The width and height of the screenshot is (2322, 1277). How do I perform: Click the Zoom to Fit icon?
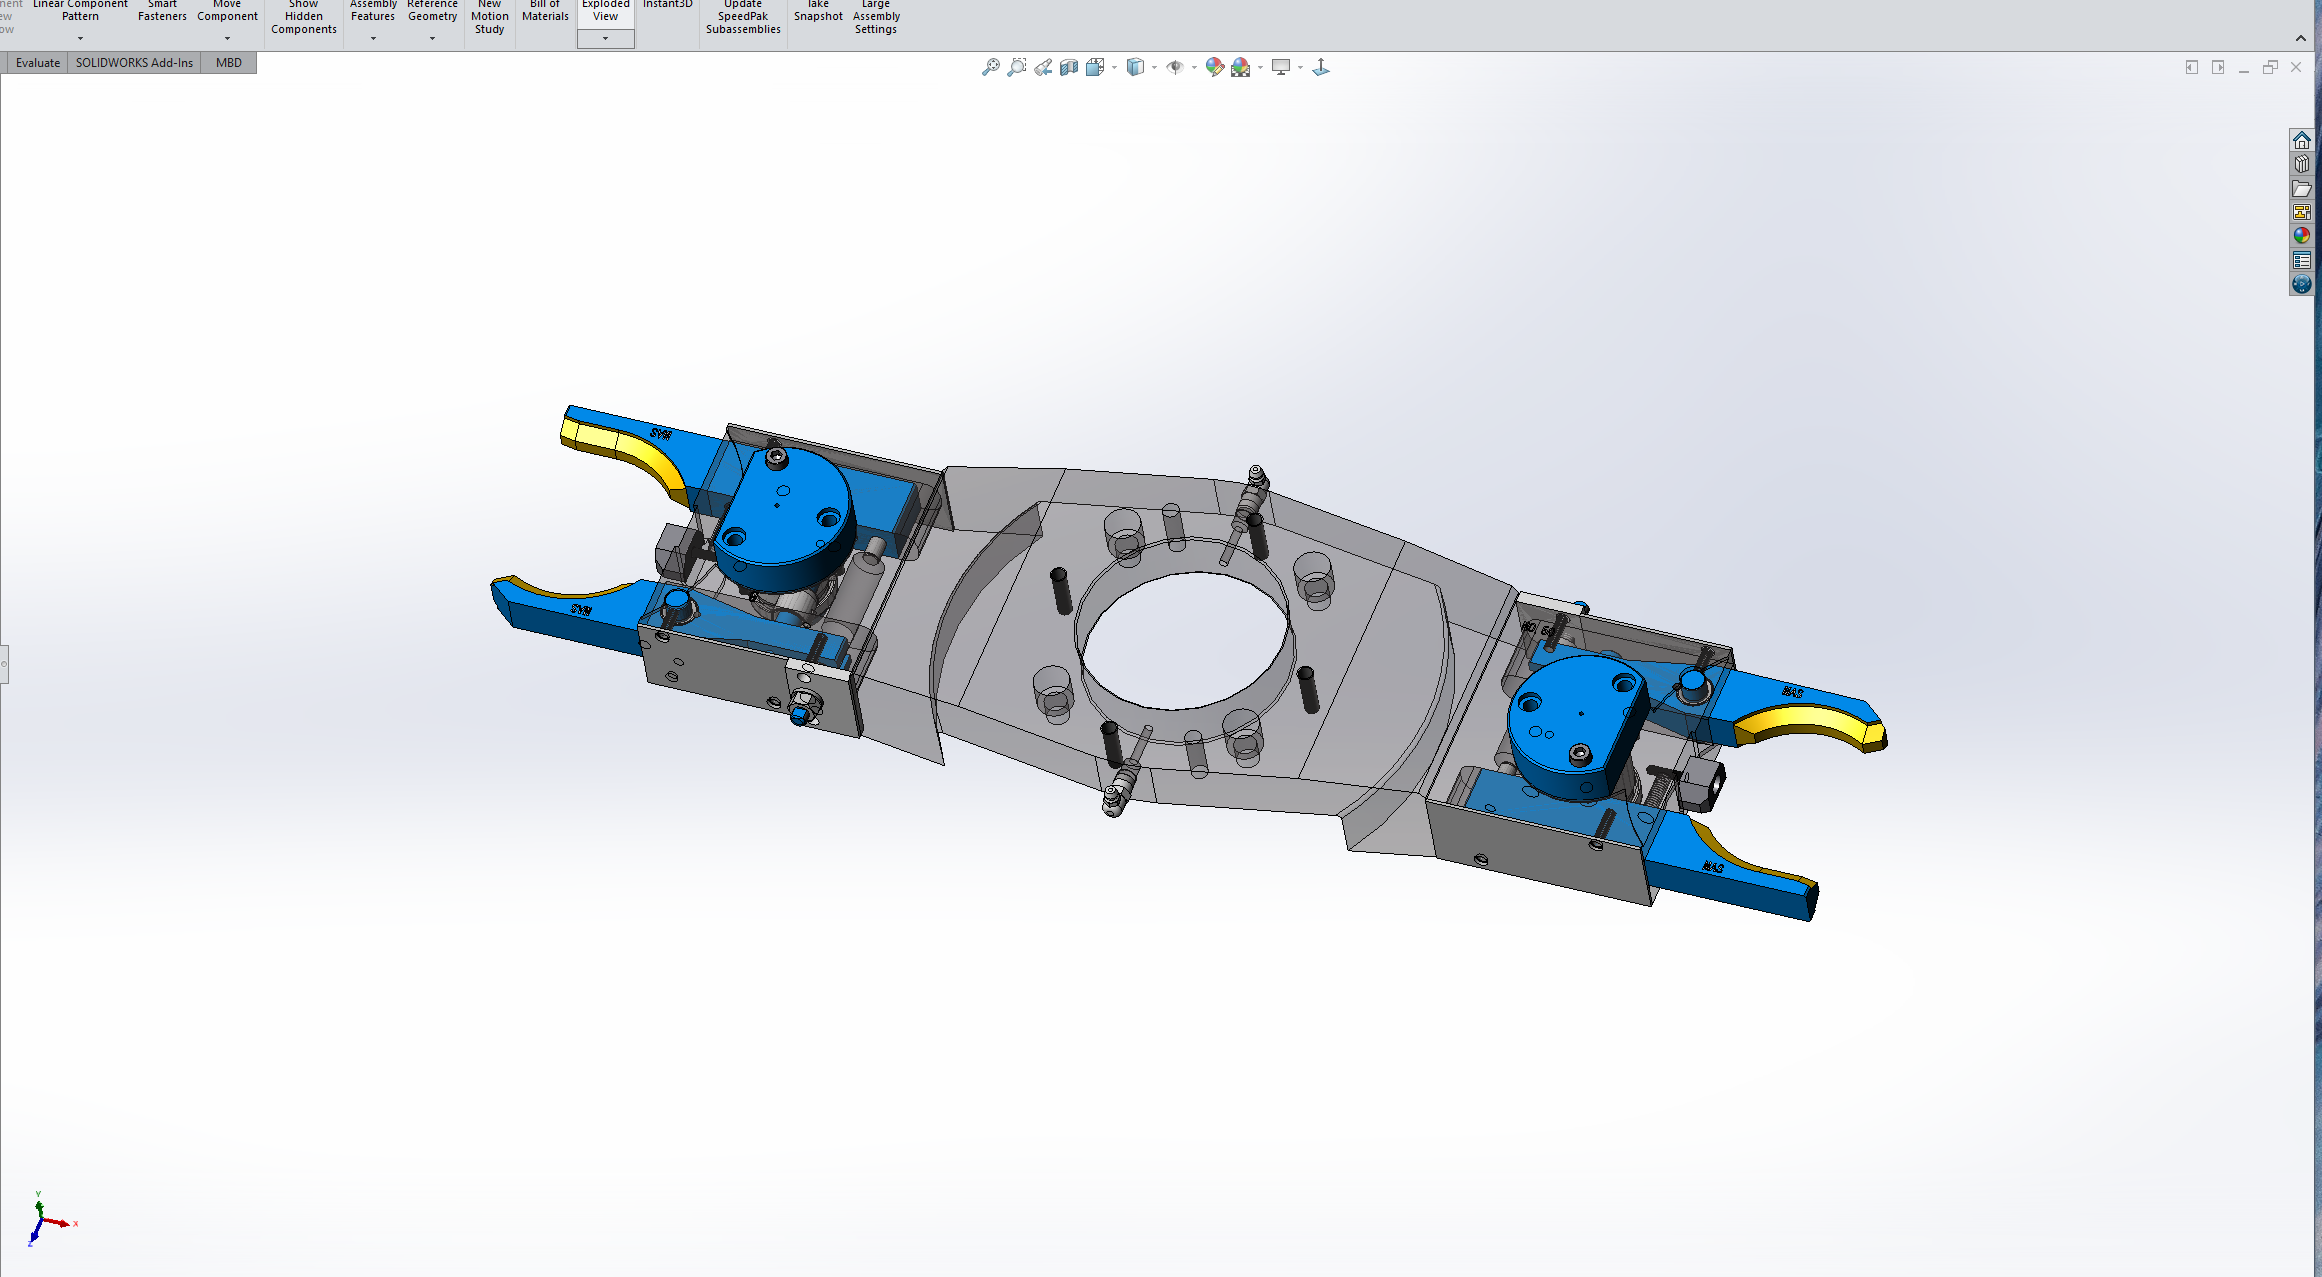click(990, 67)
